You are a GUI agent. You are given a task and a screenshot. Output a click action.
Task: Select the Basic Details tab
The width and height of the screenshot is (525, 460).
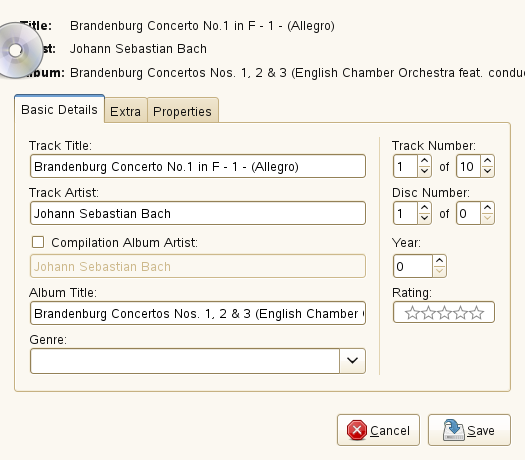click(59, 109)
